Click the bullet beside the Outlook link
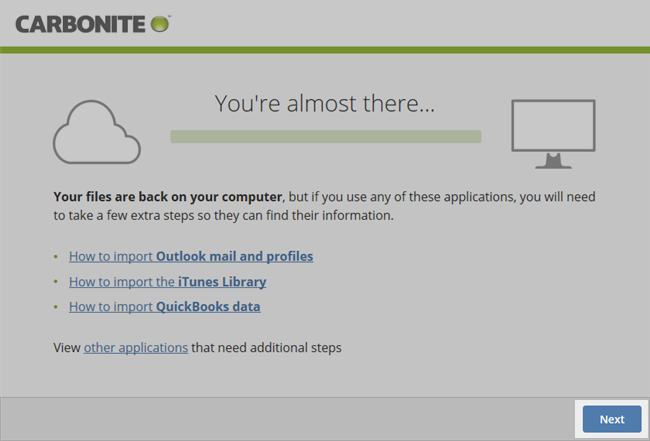Image resolution: width=650 pixels, height=441 pixels. pyautogui.click(x=56, y=257)
